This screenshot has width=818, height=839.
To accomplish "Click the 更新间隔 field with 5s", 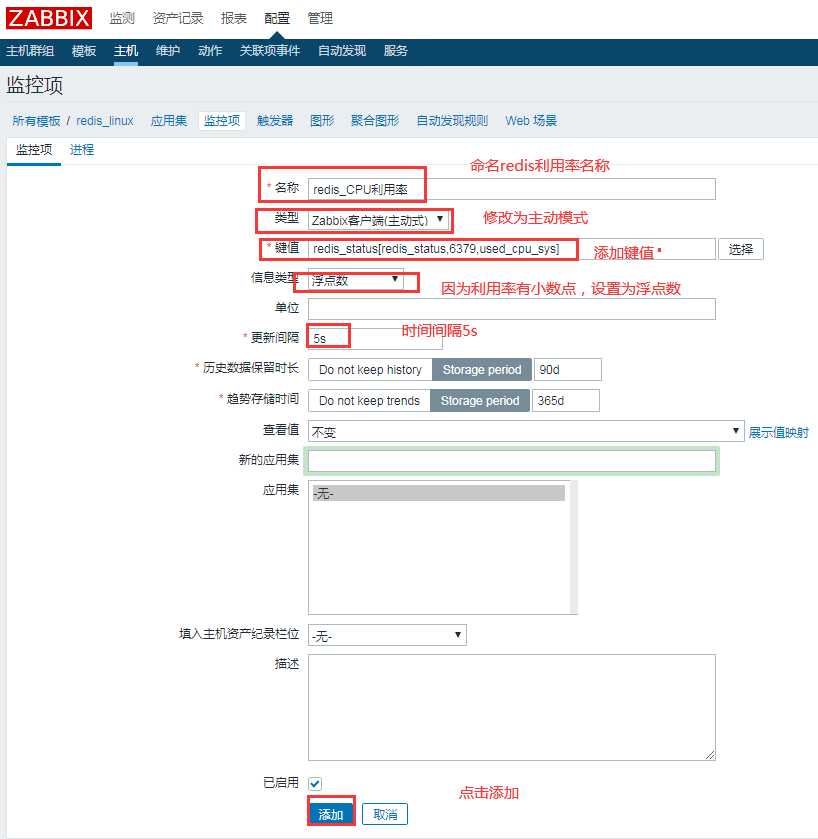I will [375, 339].
